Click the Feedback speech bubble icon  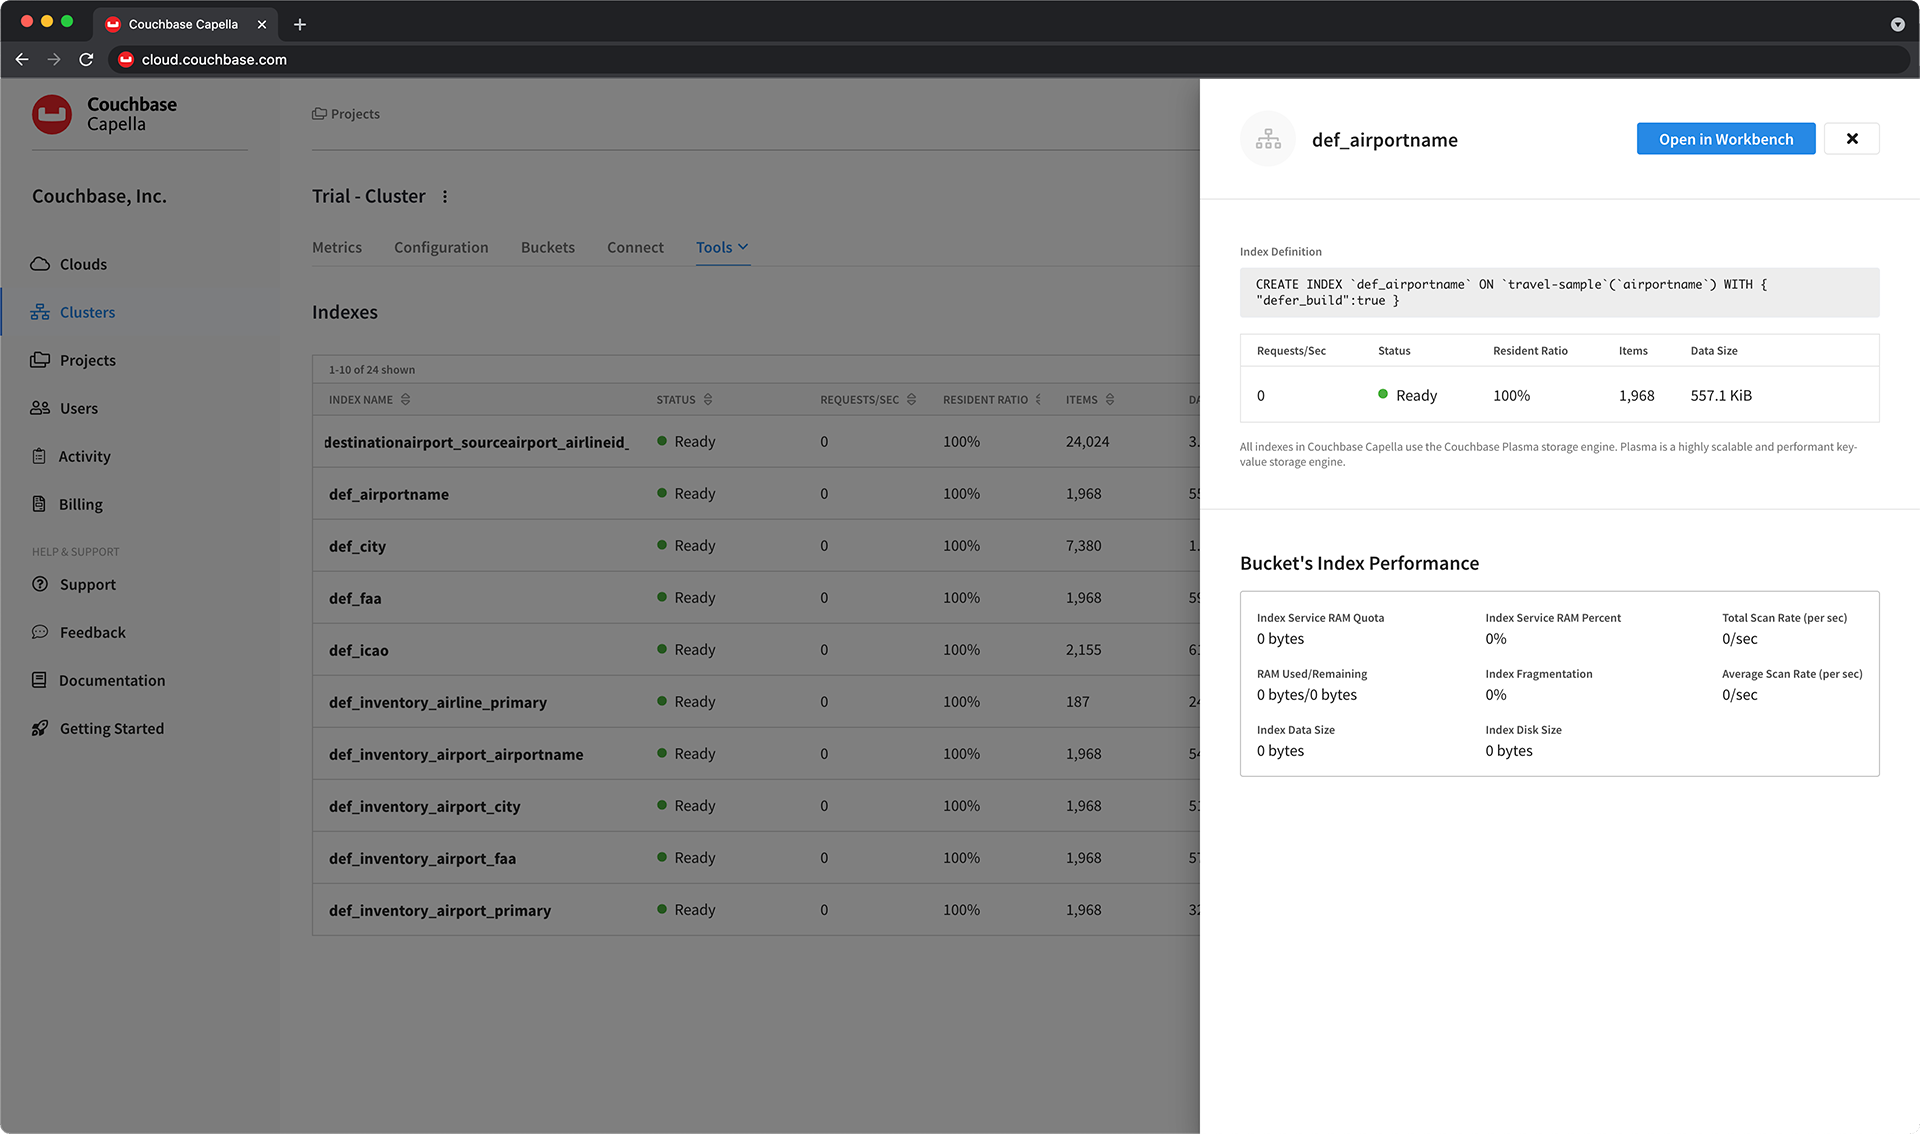[x=40, y=632]
